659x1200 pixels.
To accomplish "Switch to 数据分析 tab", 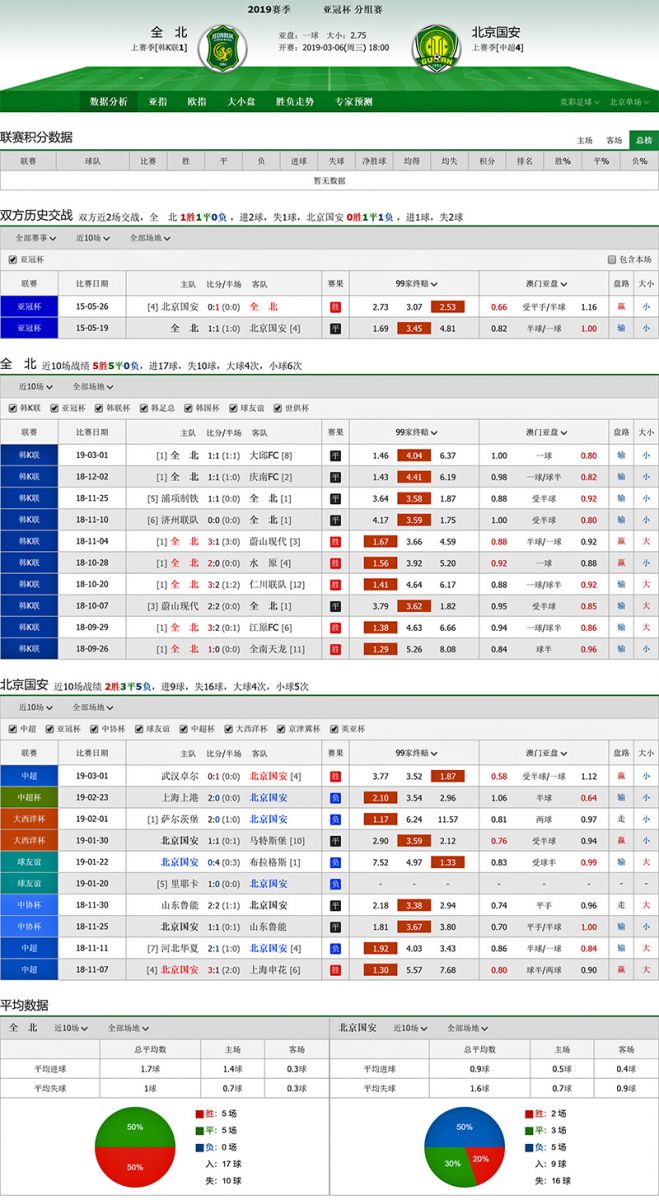I will click(108, 101).
